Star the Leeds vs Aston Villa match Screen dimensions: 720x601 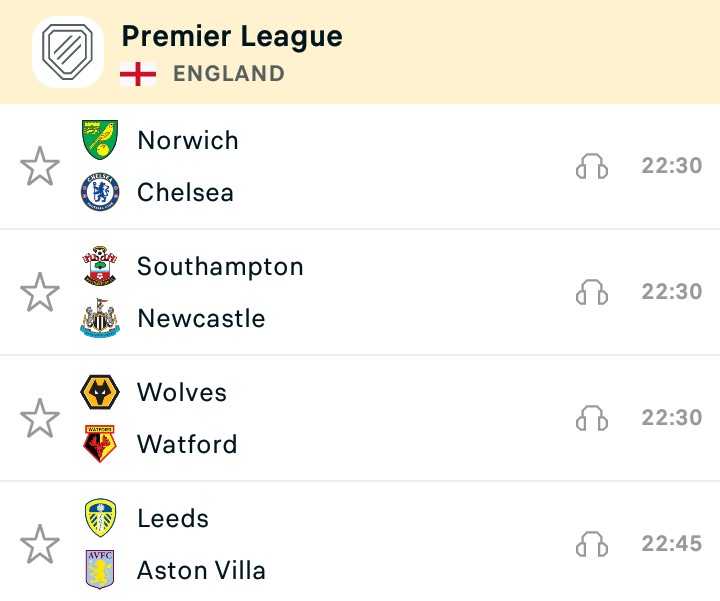(40, 544)
